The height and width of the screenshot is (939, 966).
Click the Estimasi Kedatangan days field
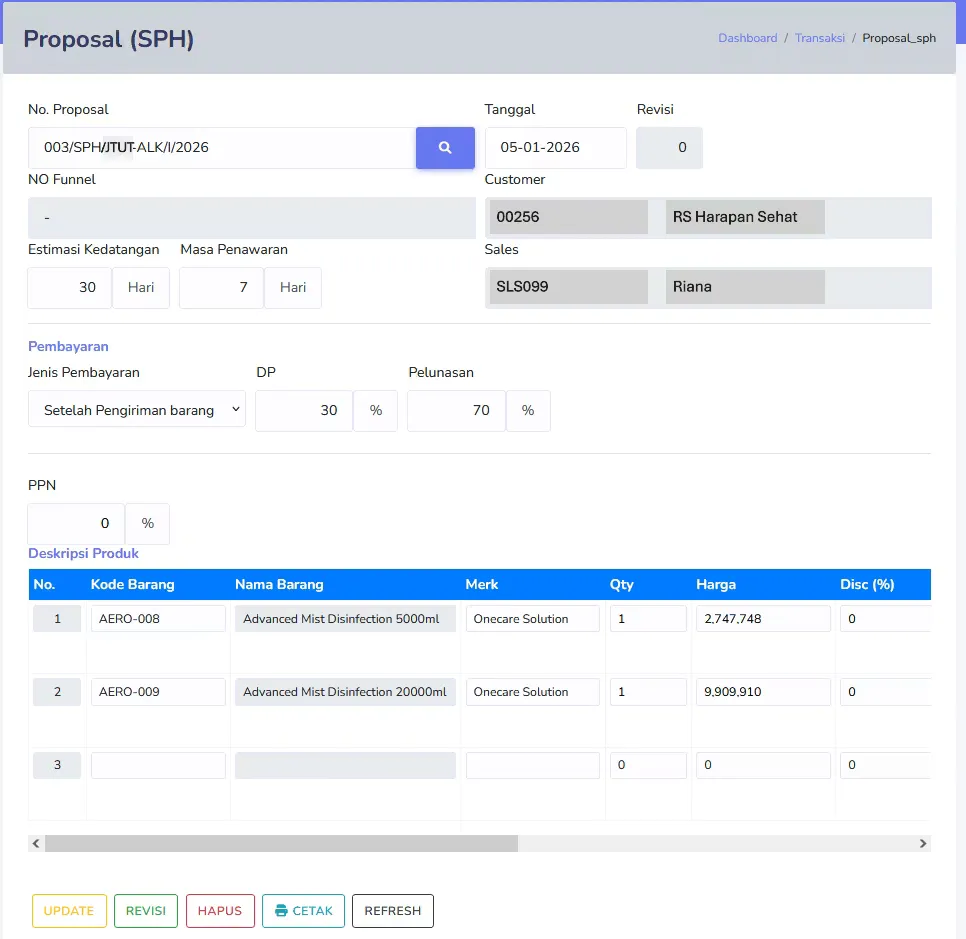(x=70, y=288)
